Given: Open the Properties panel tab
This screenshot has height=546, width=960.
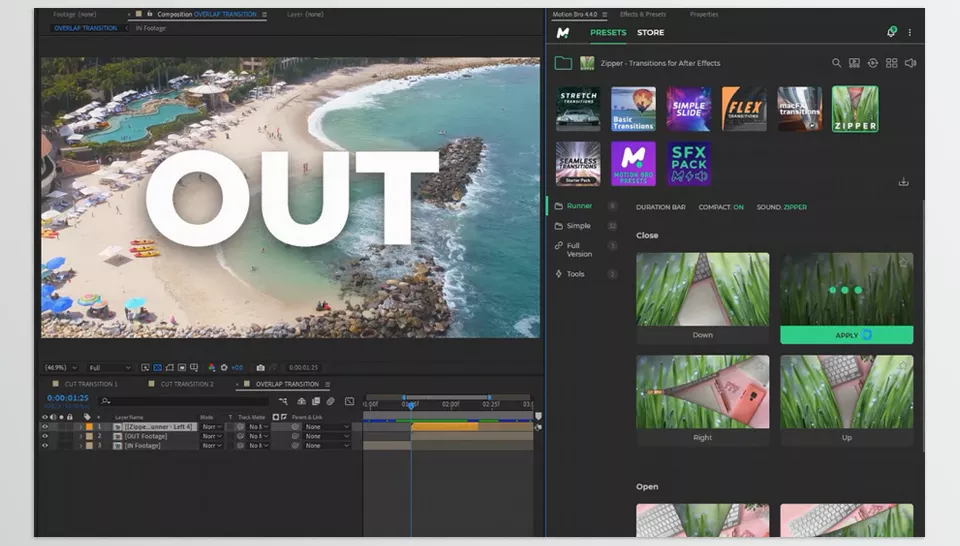Looking at the screenshot, I should tap(704, 14).
